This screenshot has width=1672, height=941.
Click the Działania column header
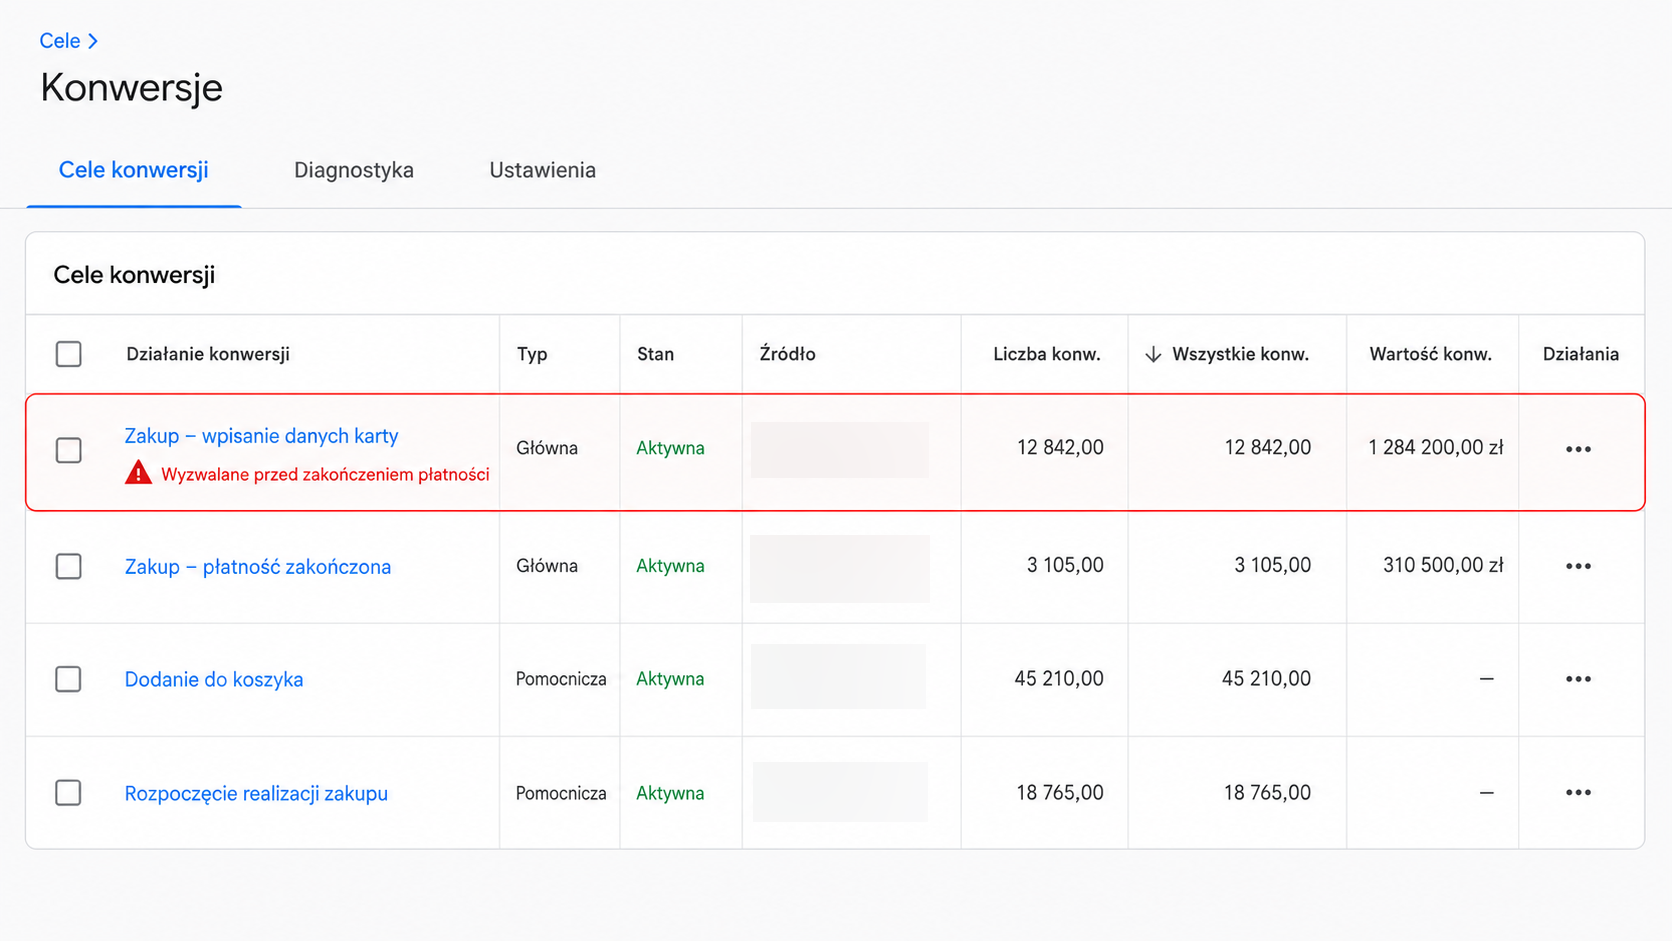pyautogui.click(x=1581, y=354)
